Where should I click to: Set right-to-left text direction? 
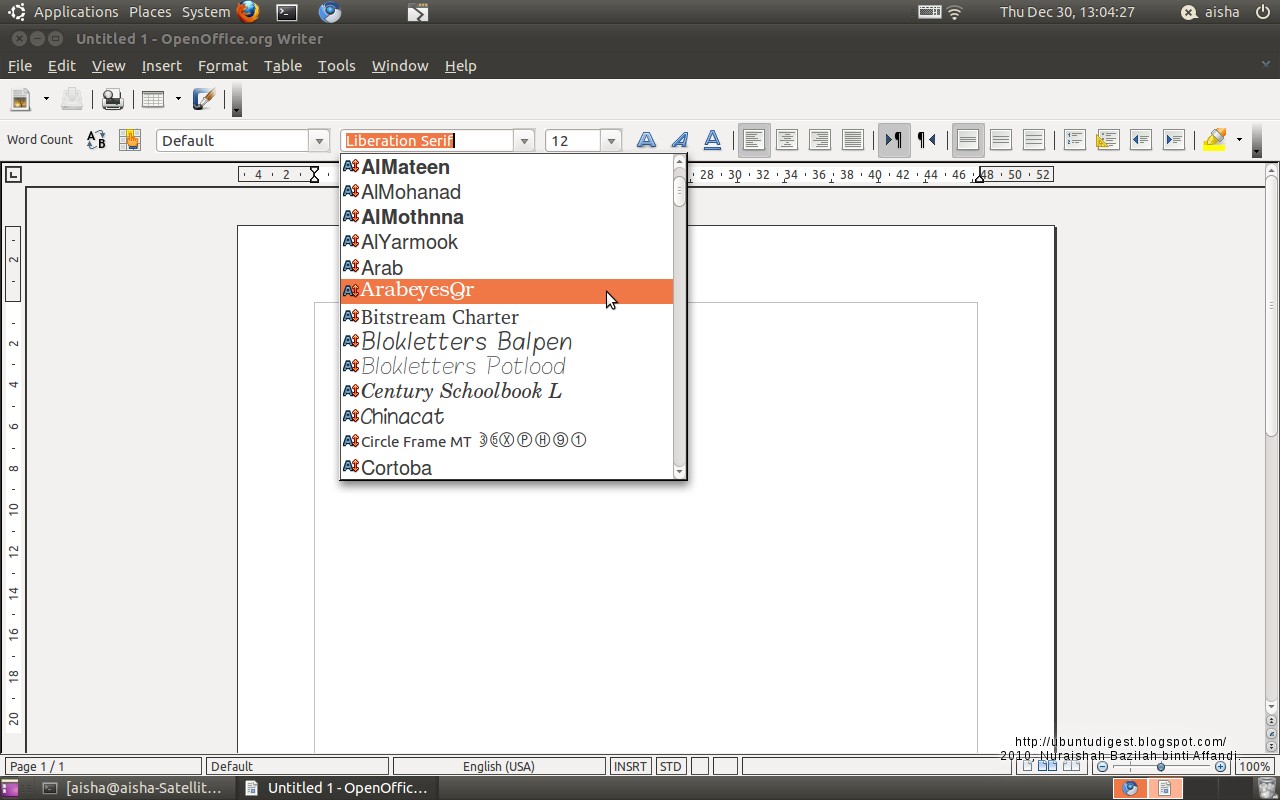tap(927, 140)
